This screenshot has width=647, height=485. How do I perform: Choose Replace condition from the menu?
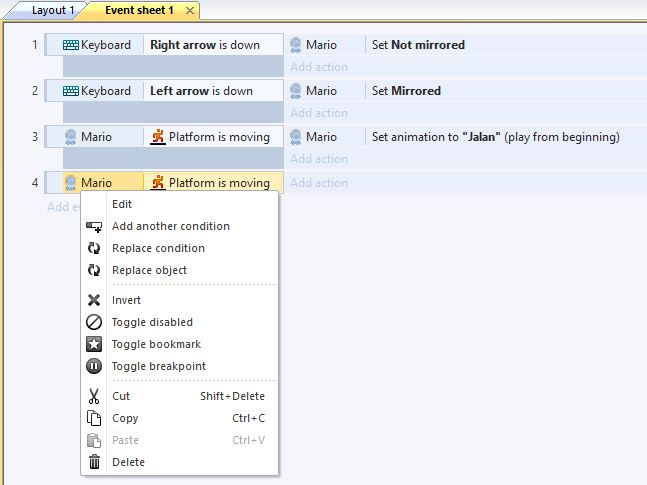158,248
